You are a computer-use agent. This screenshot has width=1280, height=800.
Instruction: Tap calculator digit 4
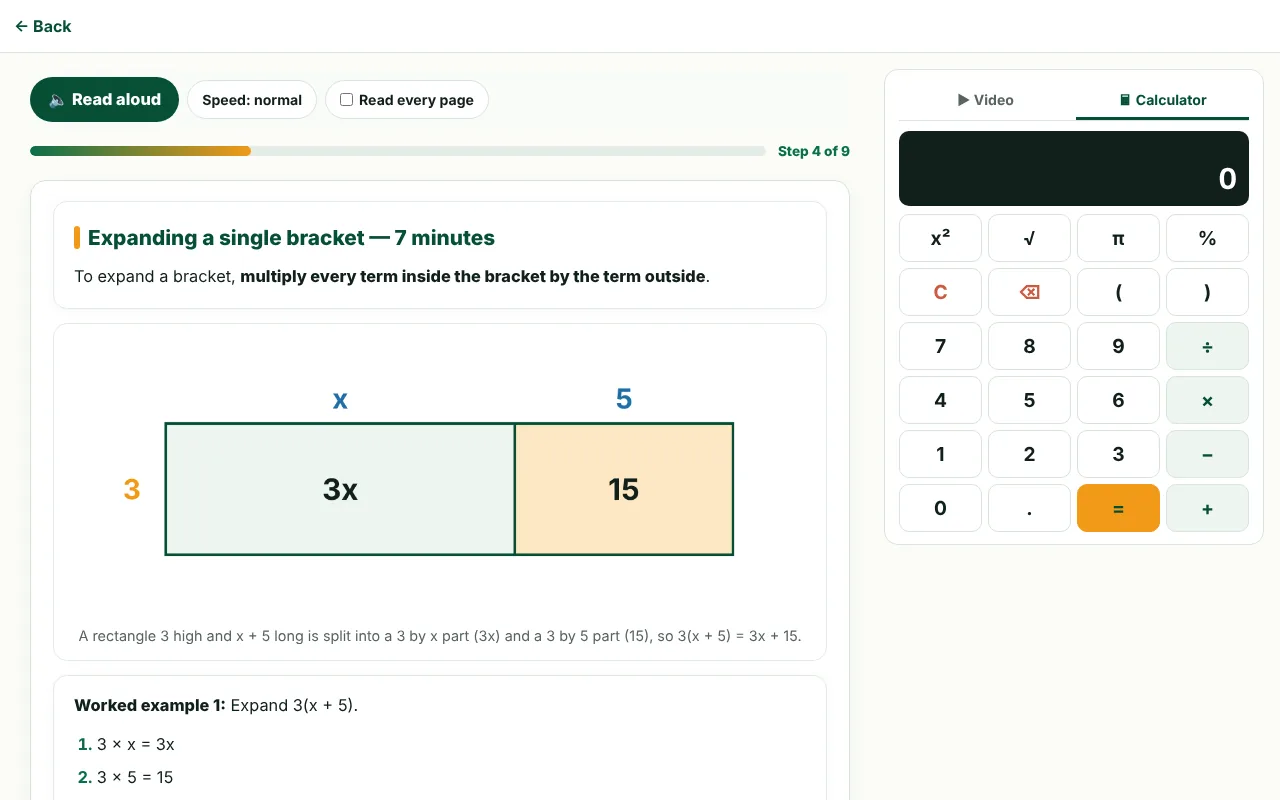[940, 400]
